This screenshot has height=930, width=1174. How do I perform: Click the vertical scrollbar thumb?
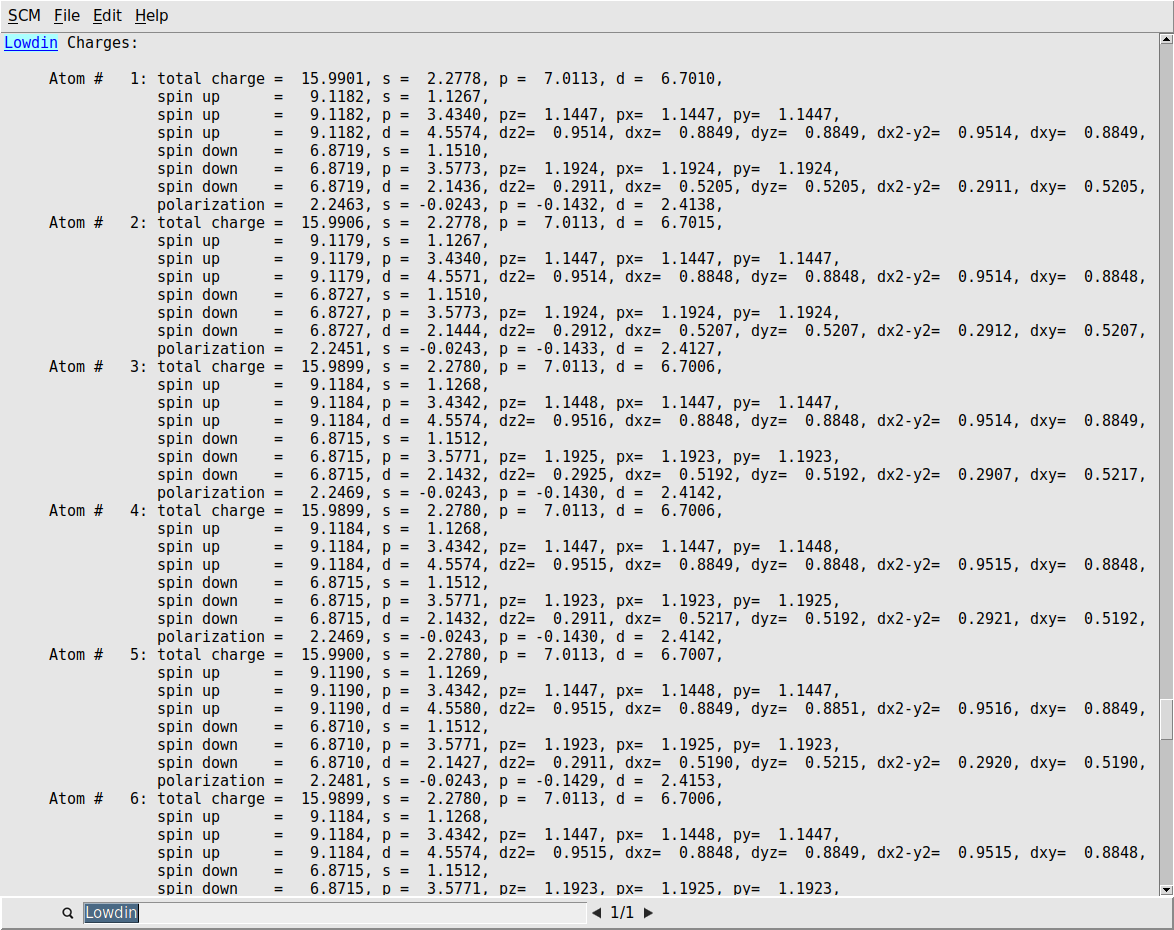click(x=1167, y=720)
